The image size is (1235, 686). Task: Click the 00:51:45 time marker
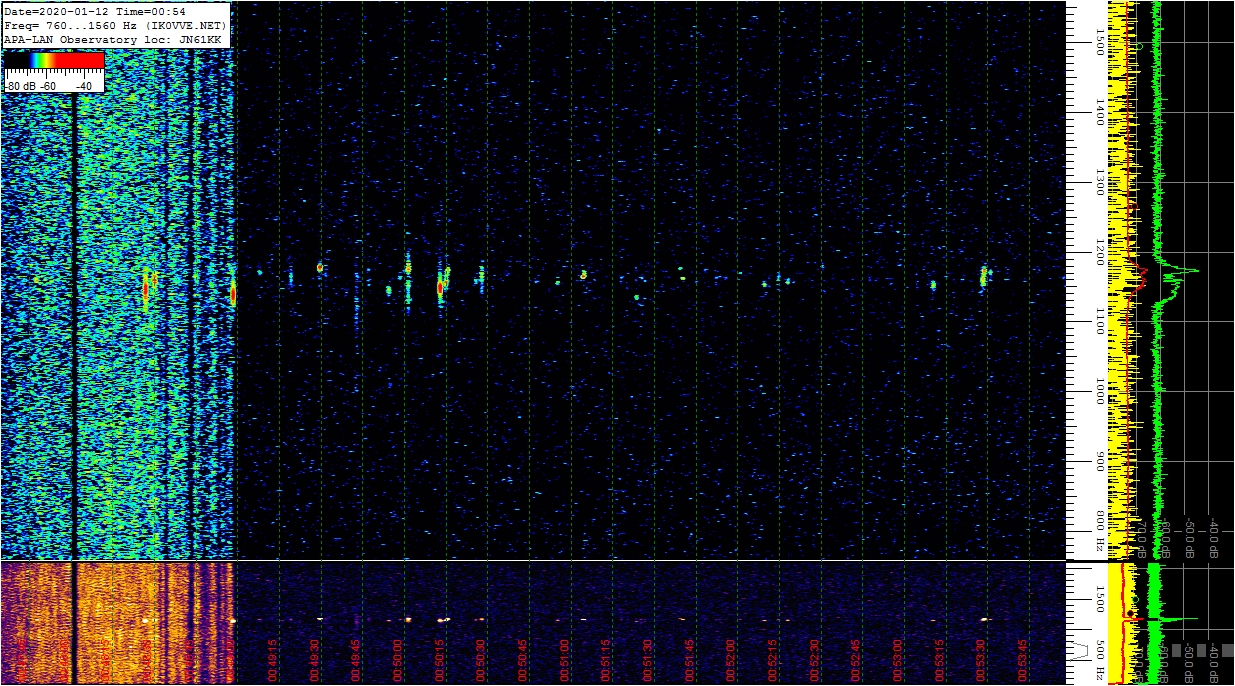click(689, 661)
